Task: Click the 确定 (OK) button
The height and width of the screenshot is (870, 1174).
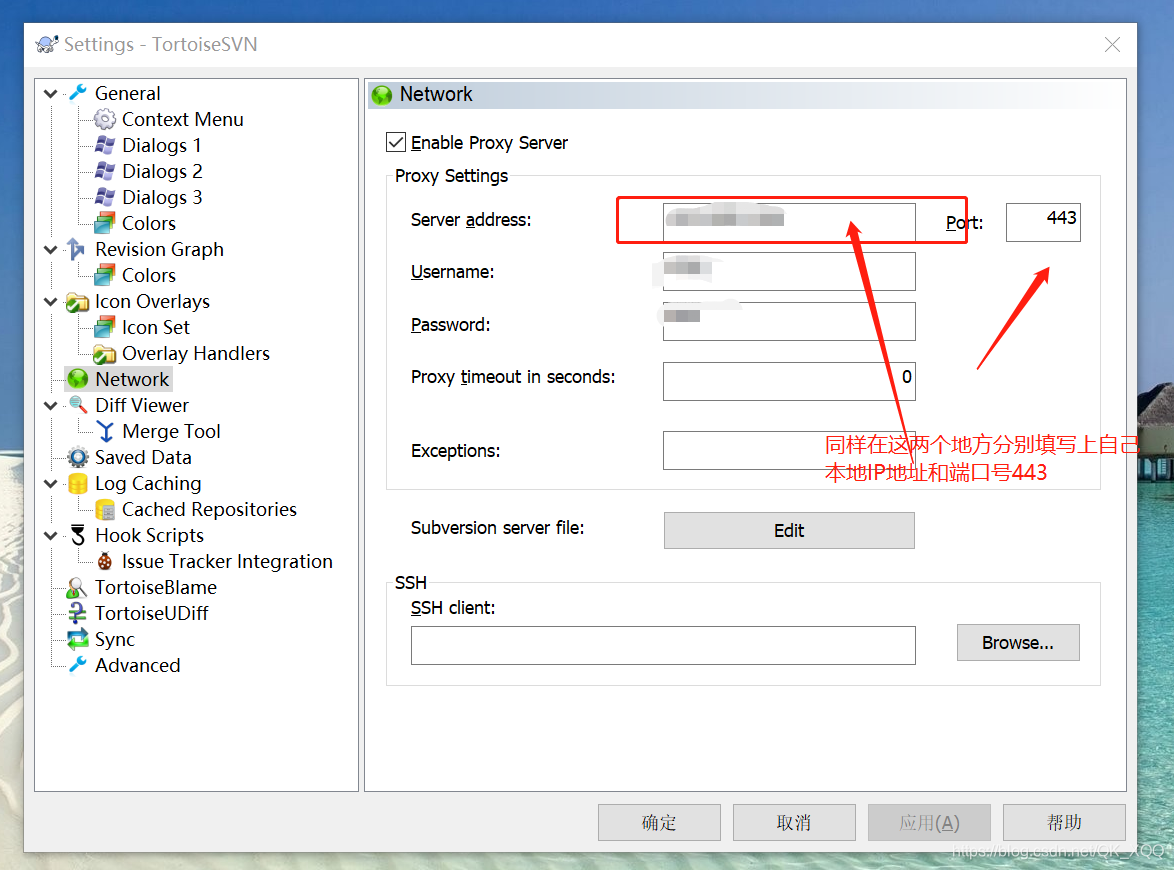Action: click(659, 822)
